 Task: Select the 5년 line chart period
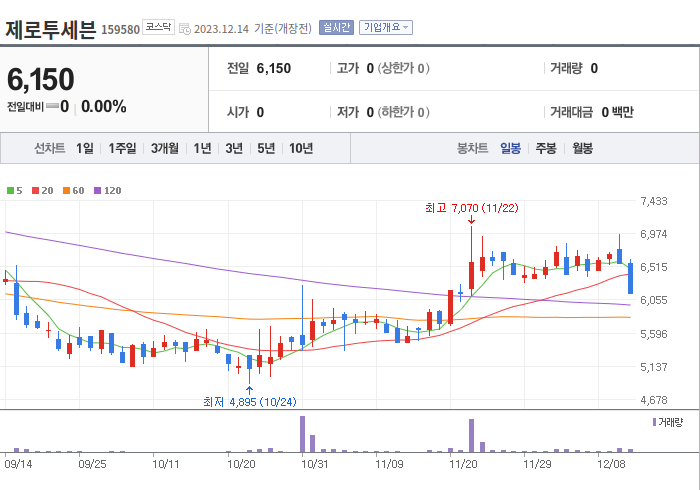click(266, 148)
